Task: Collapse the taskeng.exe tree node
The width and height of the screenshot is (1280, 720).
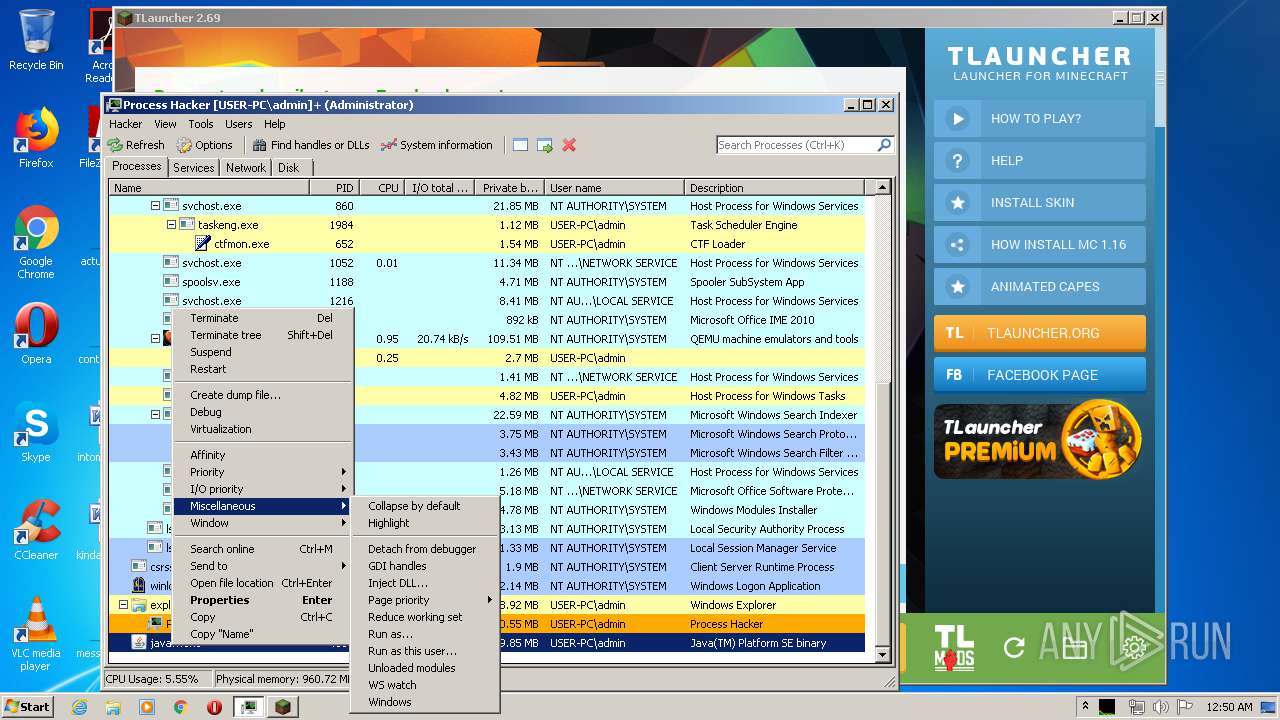Action: click(x=171, y=225)
